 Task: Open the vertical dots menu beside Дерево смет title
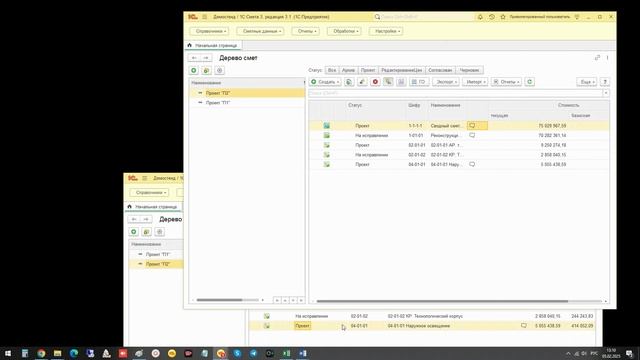click(607, 58)
